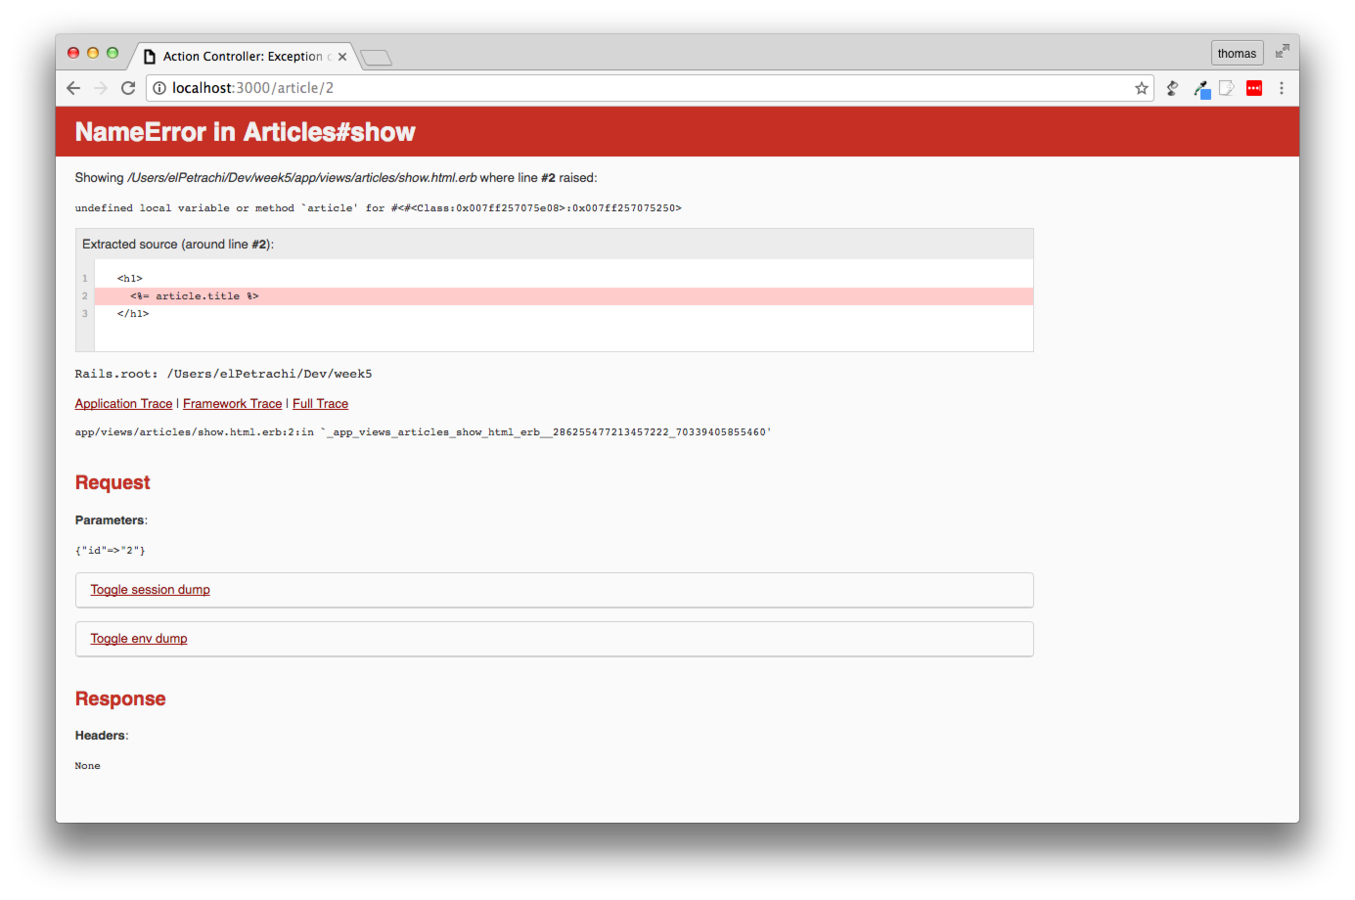
Task: Close the Action Controller tab
Action: pyautogui.click(x=342, y=57)
